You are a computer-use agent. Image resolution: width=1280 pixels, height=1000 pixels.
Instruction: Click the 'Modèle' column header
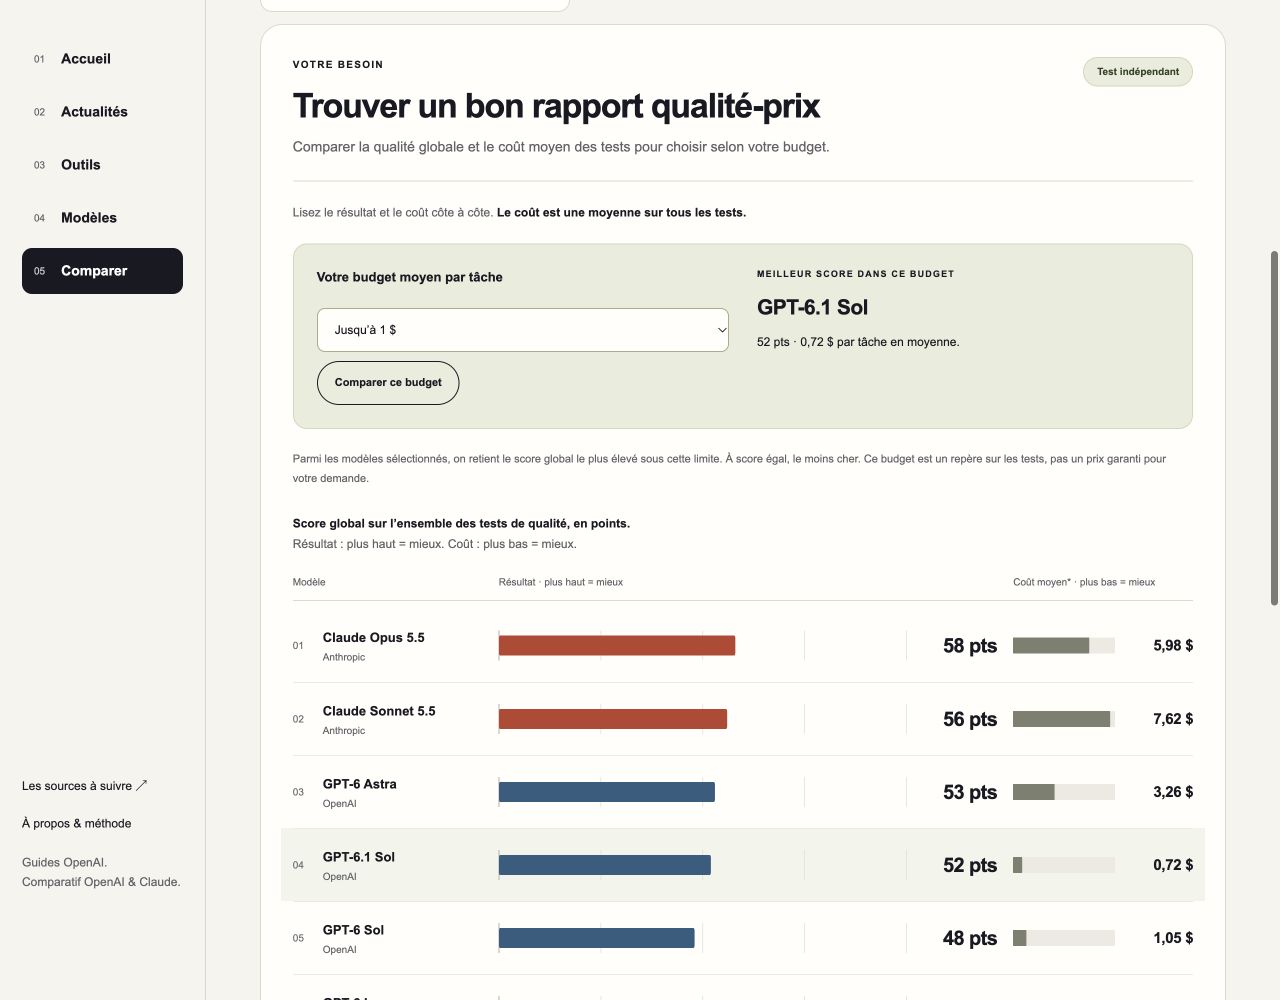(309, 582)
